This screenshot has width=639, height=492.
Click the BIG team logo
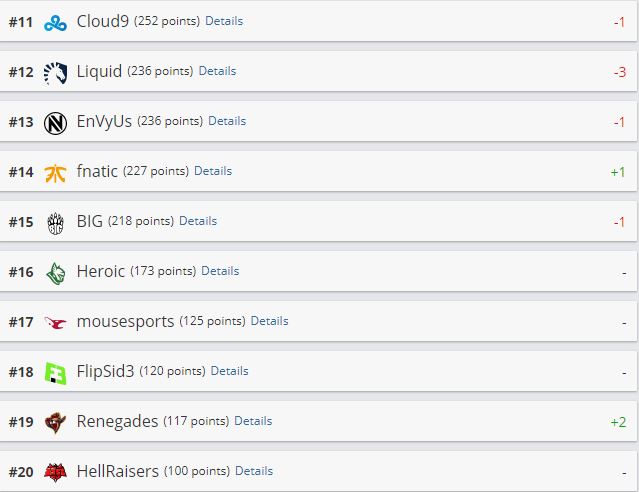[x=55, y=222]
